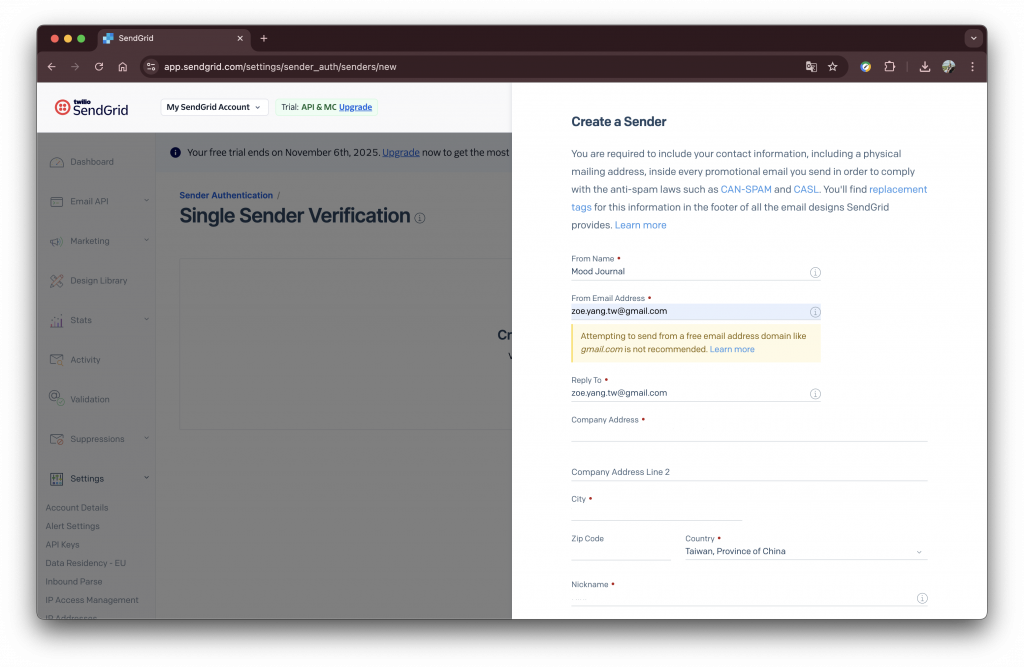Click the browser reload icon

[99, 67]
